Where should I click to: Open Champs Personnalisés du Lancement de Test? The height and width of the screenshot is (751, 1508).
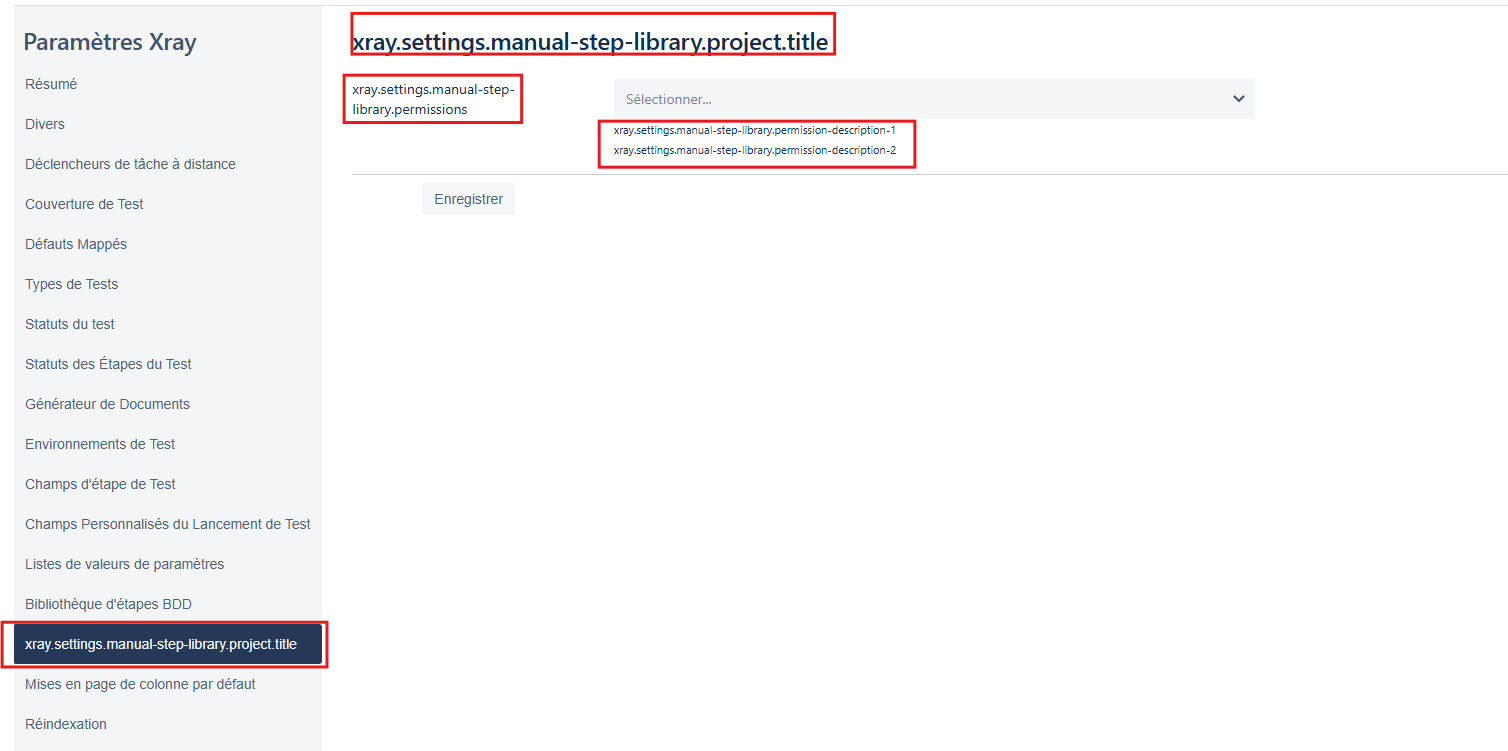(x=167, y=524)
